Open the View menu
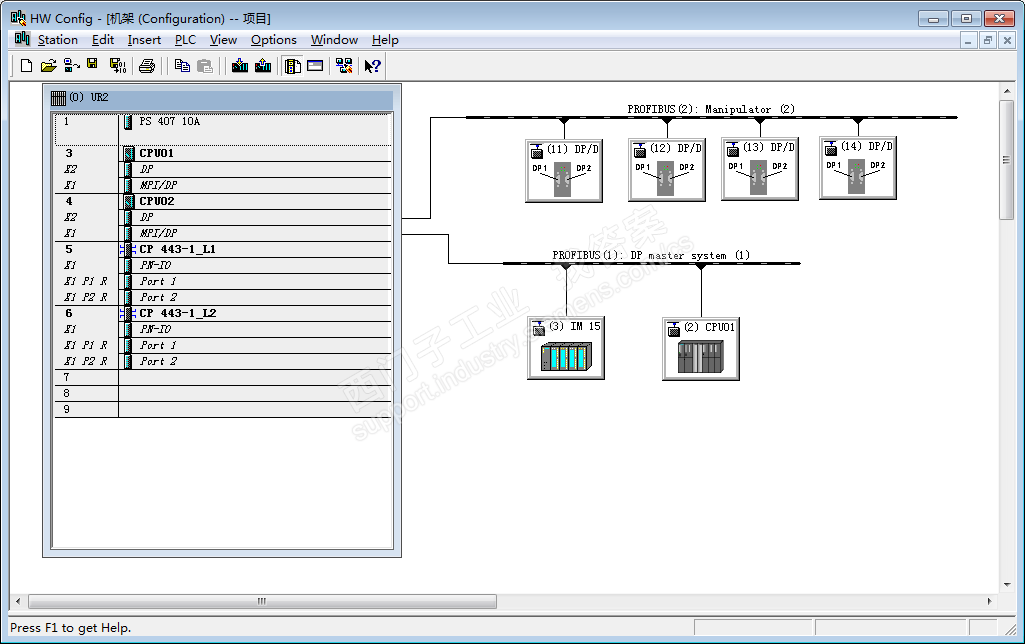The width and height of the screenshot is (1025, 644). (x=223, y=40)
